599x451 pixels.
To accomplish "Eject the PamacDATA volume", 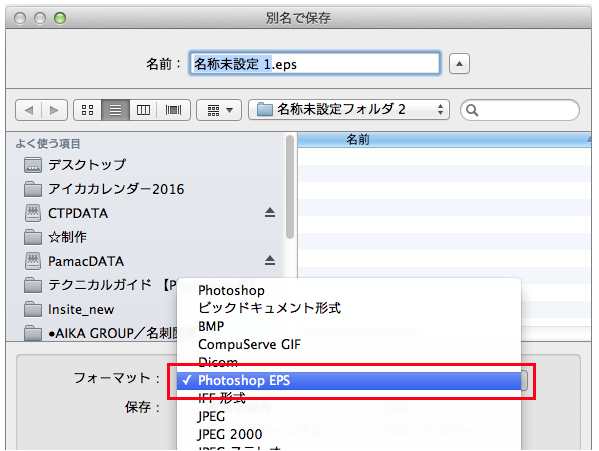I will (x=270, y=261).
